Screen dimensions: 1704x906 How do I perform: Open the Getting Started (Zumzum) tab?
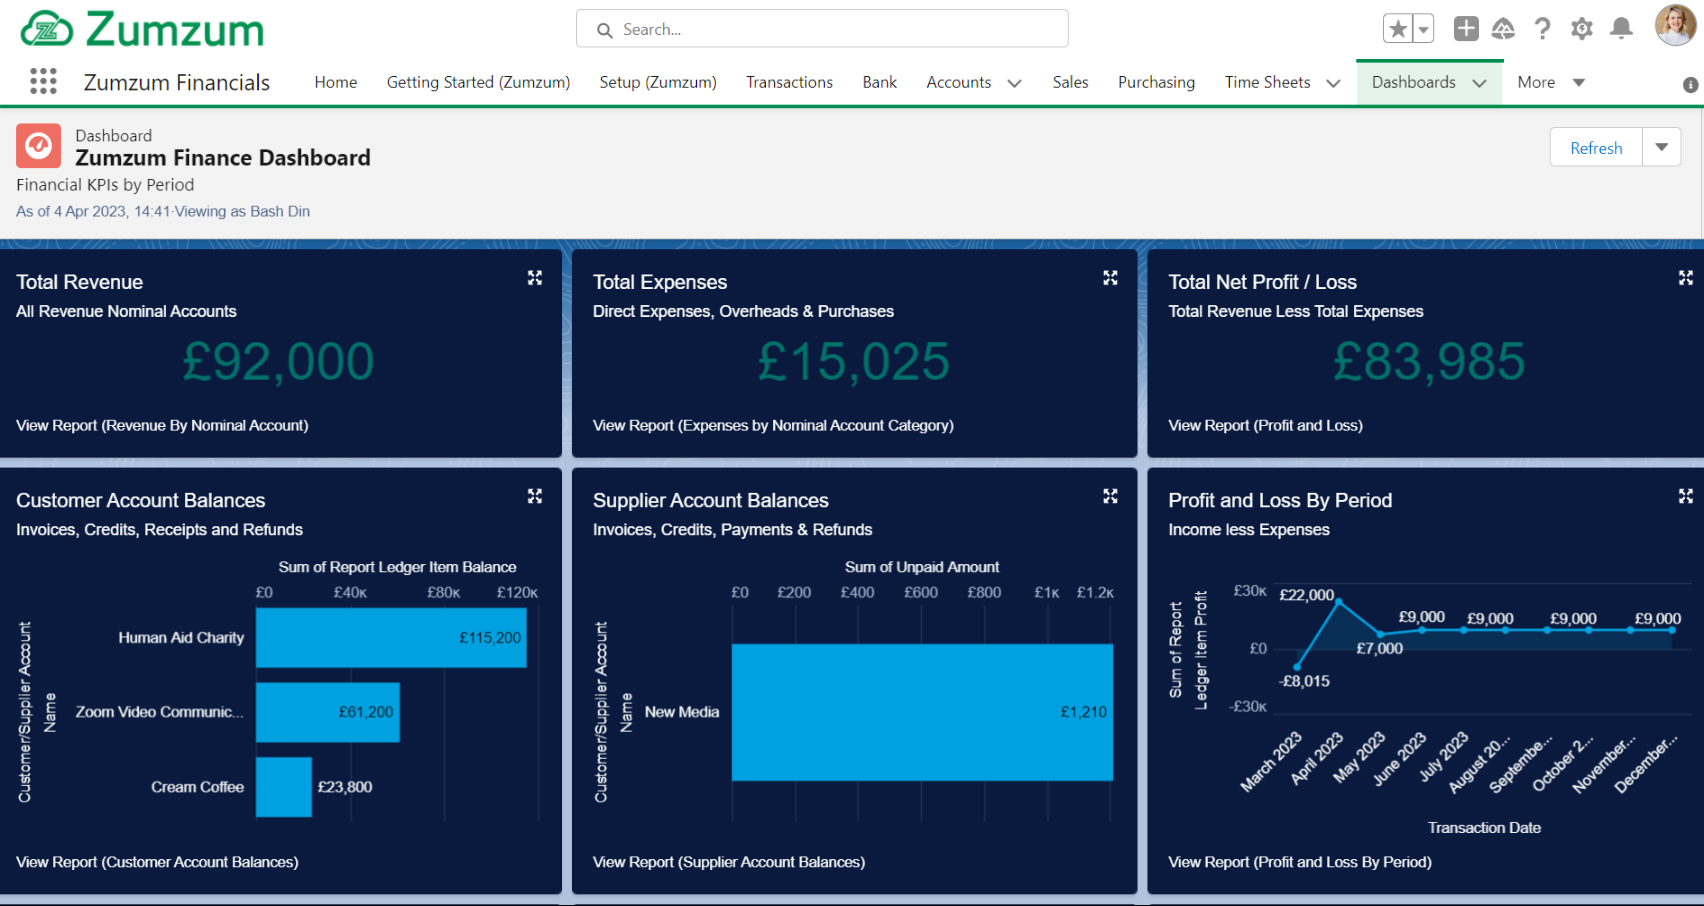(478, 82)
